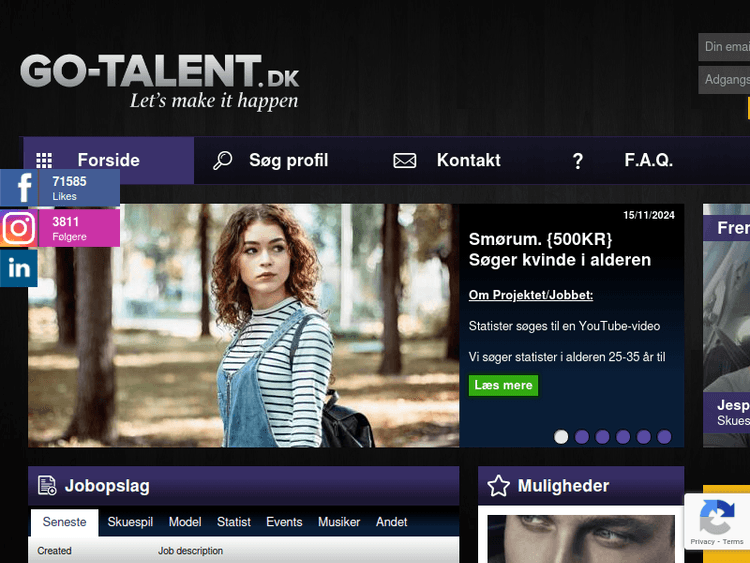
Task: Click the star icon beside Muligheder
Action: coord(498,486)
